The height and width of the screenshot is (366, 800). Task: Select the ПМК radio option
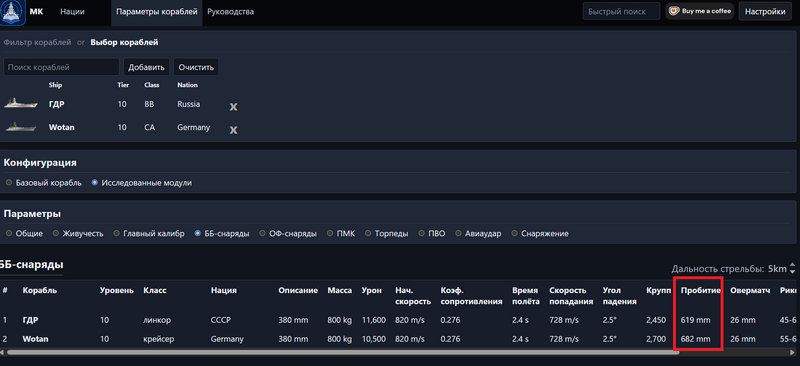click(341, 233)
